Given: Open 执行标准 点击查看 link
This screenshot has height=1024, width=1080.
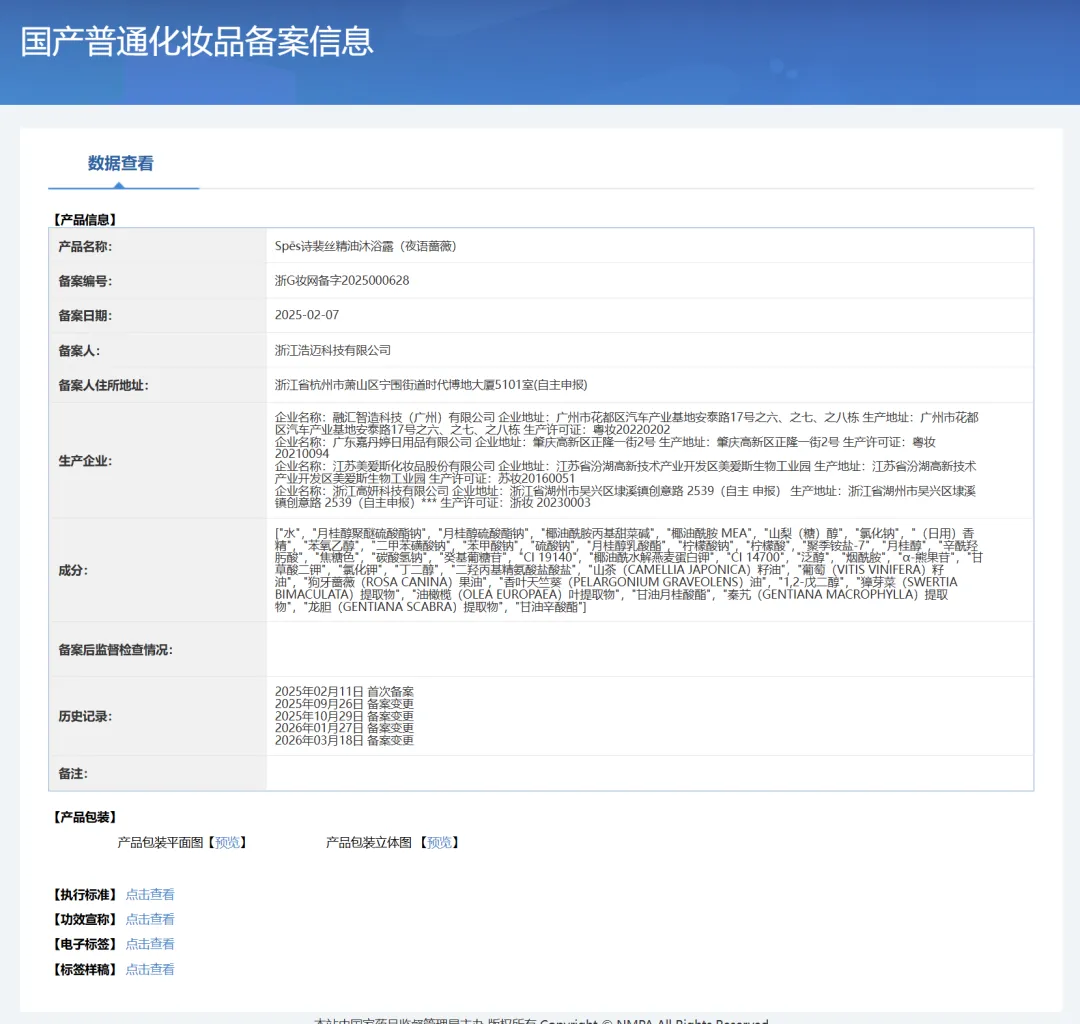Looking at the screenshot, I should [149, 895].
